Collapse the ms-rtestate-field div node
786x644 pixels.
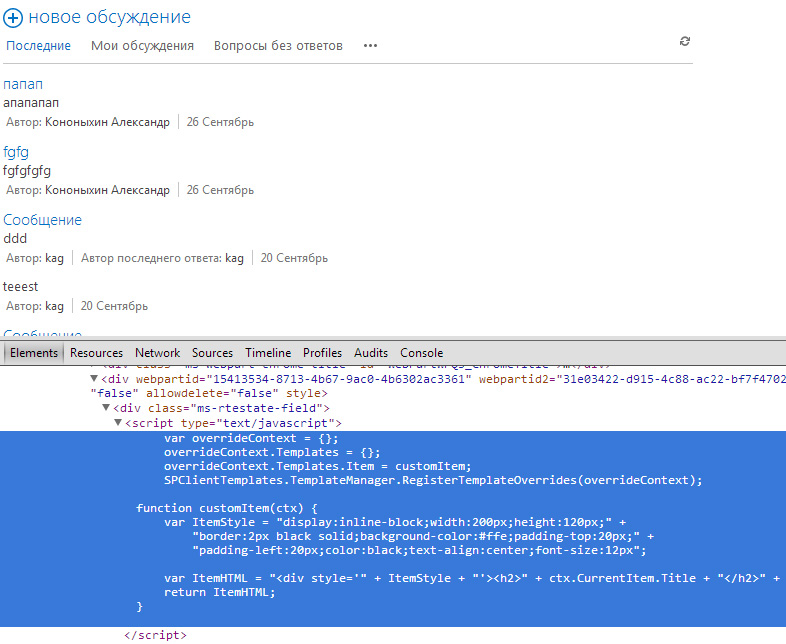pyautogui.click(x=106, y=407)
